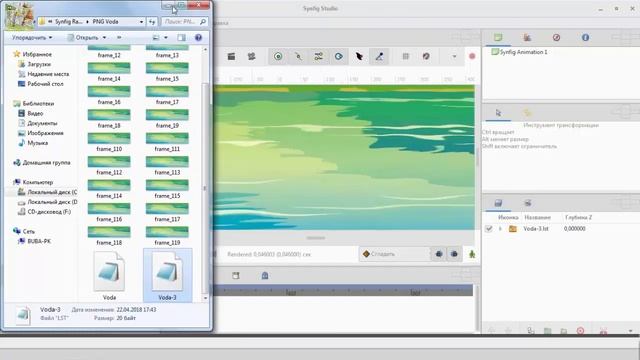Toggle animation mode green figure icon
Image resolution: width=640 pixels, height=360 pixels.
472,254
